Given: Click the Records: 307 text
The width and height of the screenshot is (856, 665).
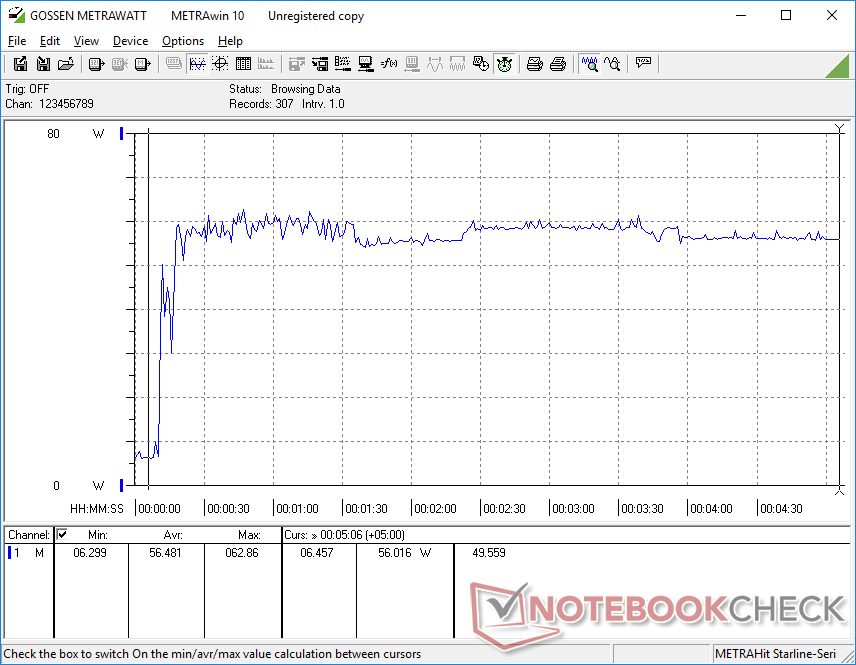Looking at the screenshot, I should (x=261, y=104).
